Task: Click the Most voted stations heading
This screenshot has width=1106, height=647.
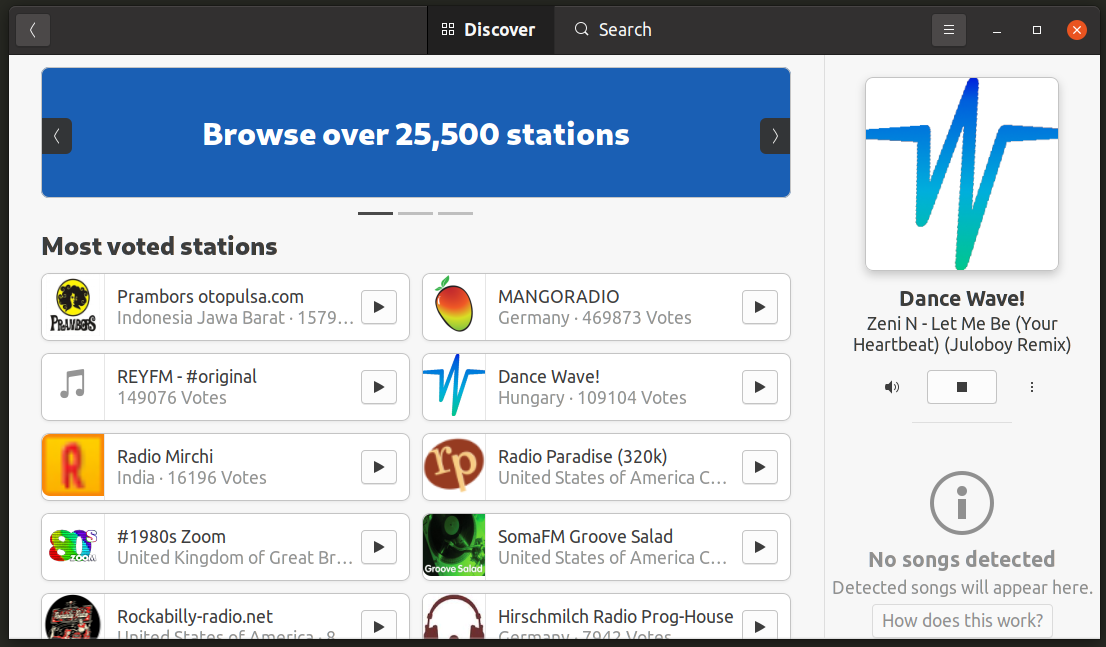Action: click(159, 246)
